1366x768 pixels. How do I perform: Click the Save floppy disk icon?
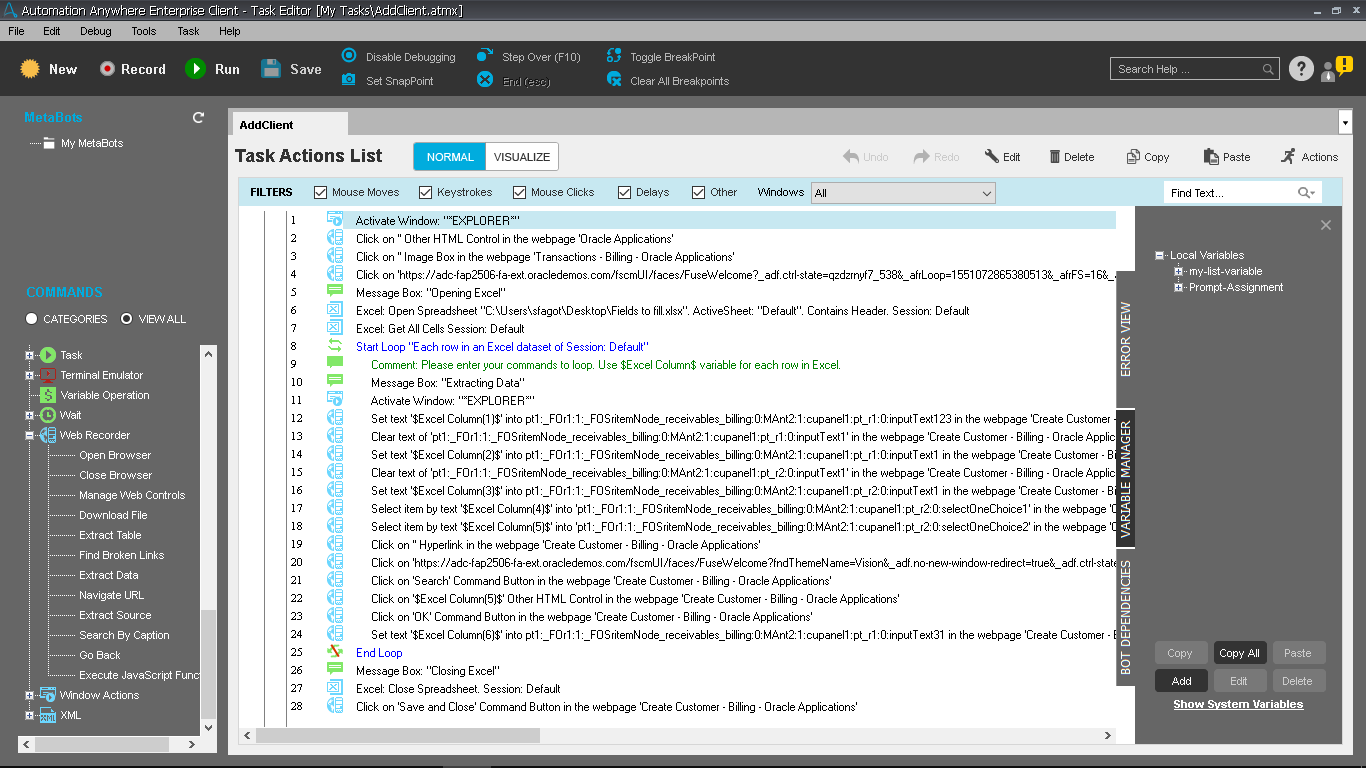tap(271, 69)
